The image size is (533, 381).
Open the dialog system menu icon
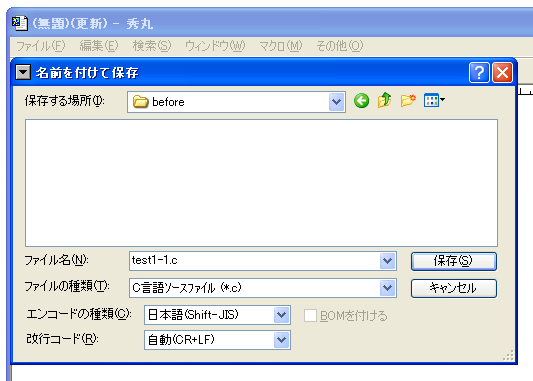pos(23,72)
